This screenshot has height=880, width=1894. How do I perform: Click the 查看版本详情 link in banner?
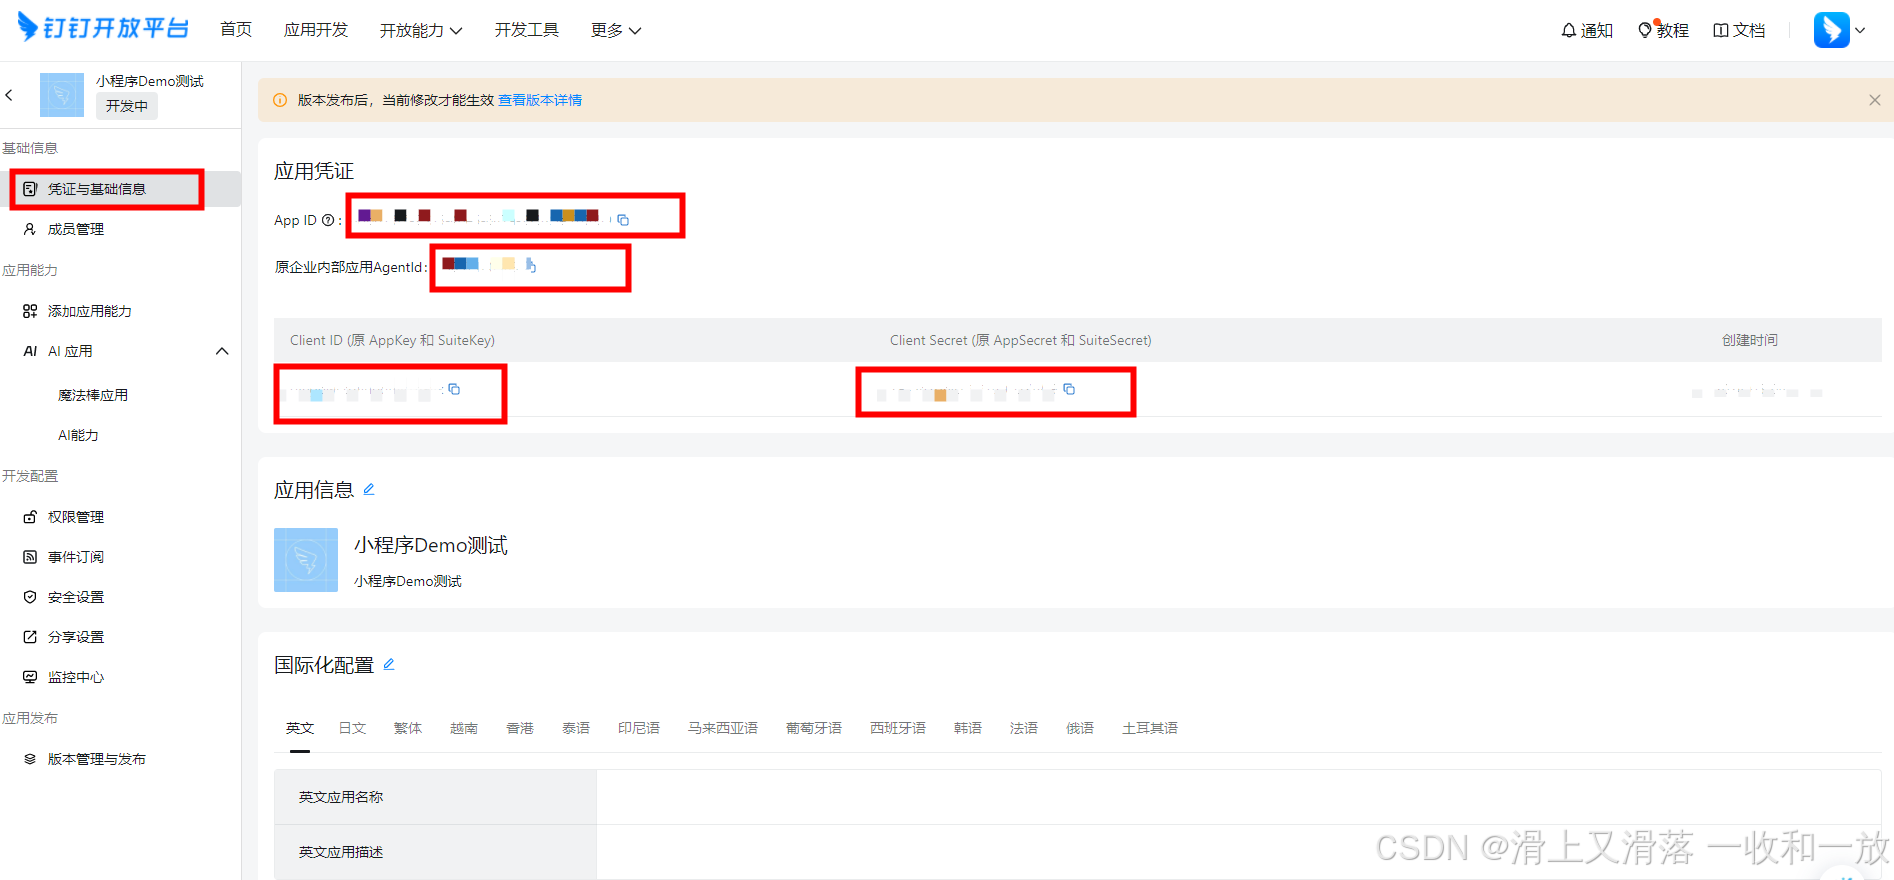(x=540, y=100)
